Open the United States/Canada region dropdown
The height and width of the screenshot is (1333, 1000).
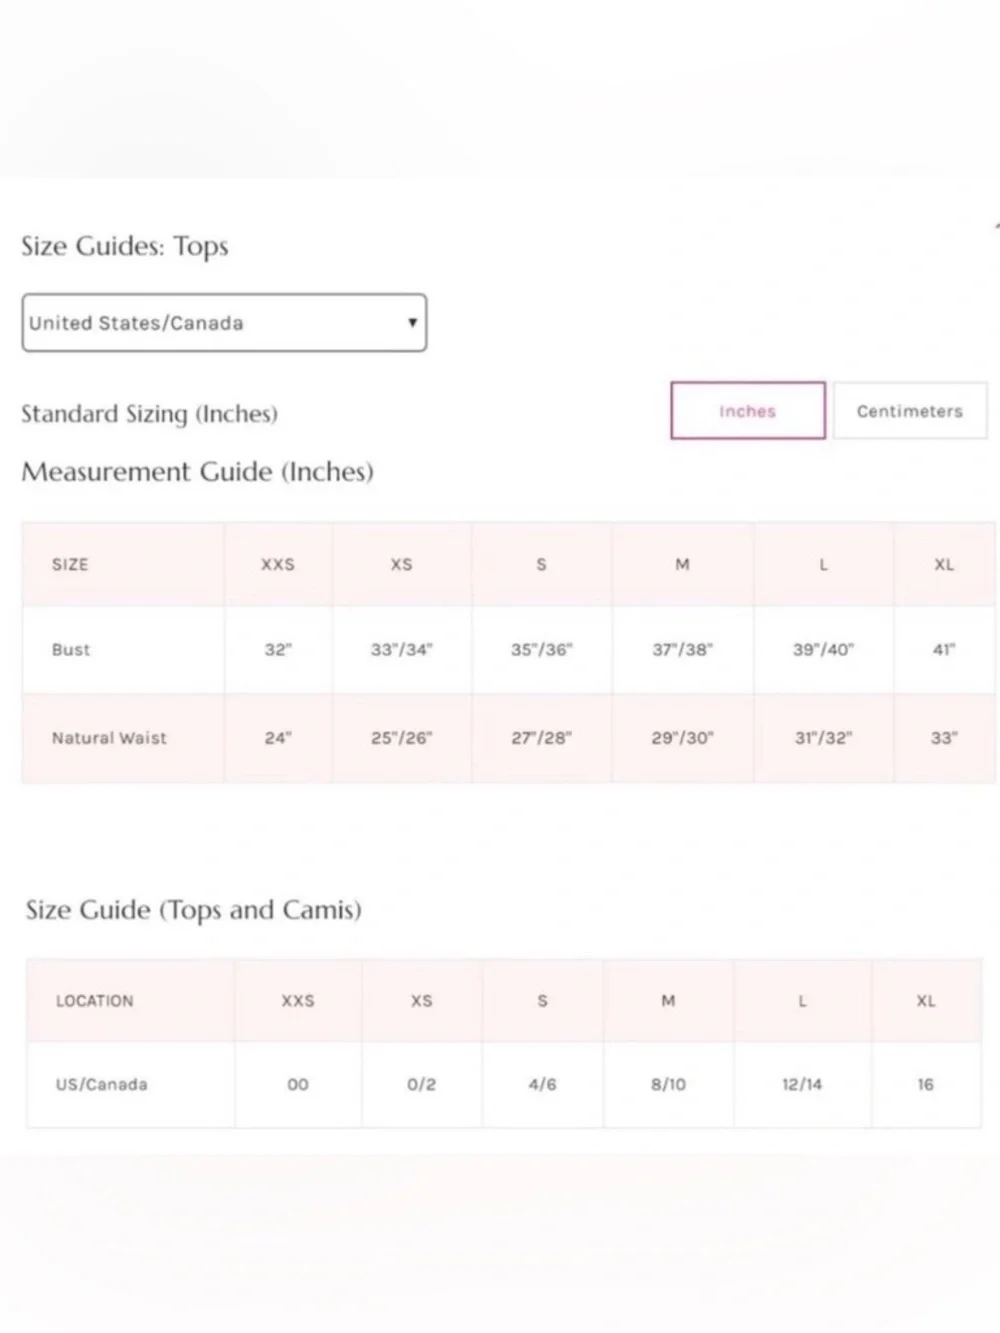[x=224, y=323]
